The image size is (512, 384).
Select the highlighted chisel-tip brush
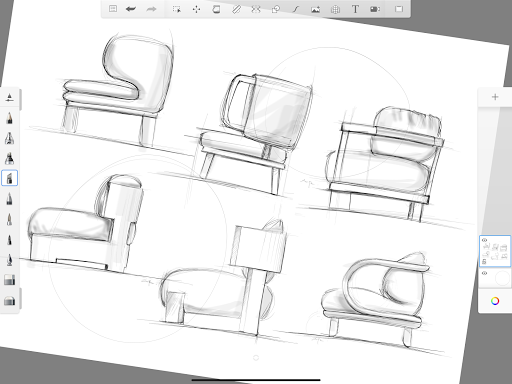[x=9, y=178]
